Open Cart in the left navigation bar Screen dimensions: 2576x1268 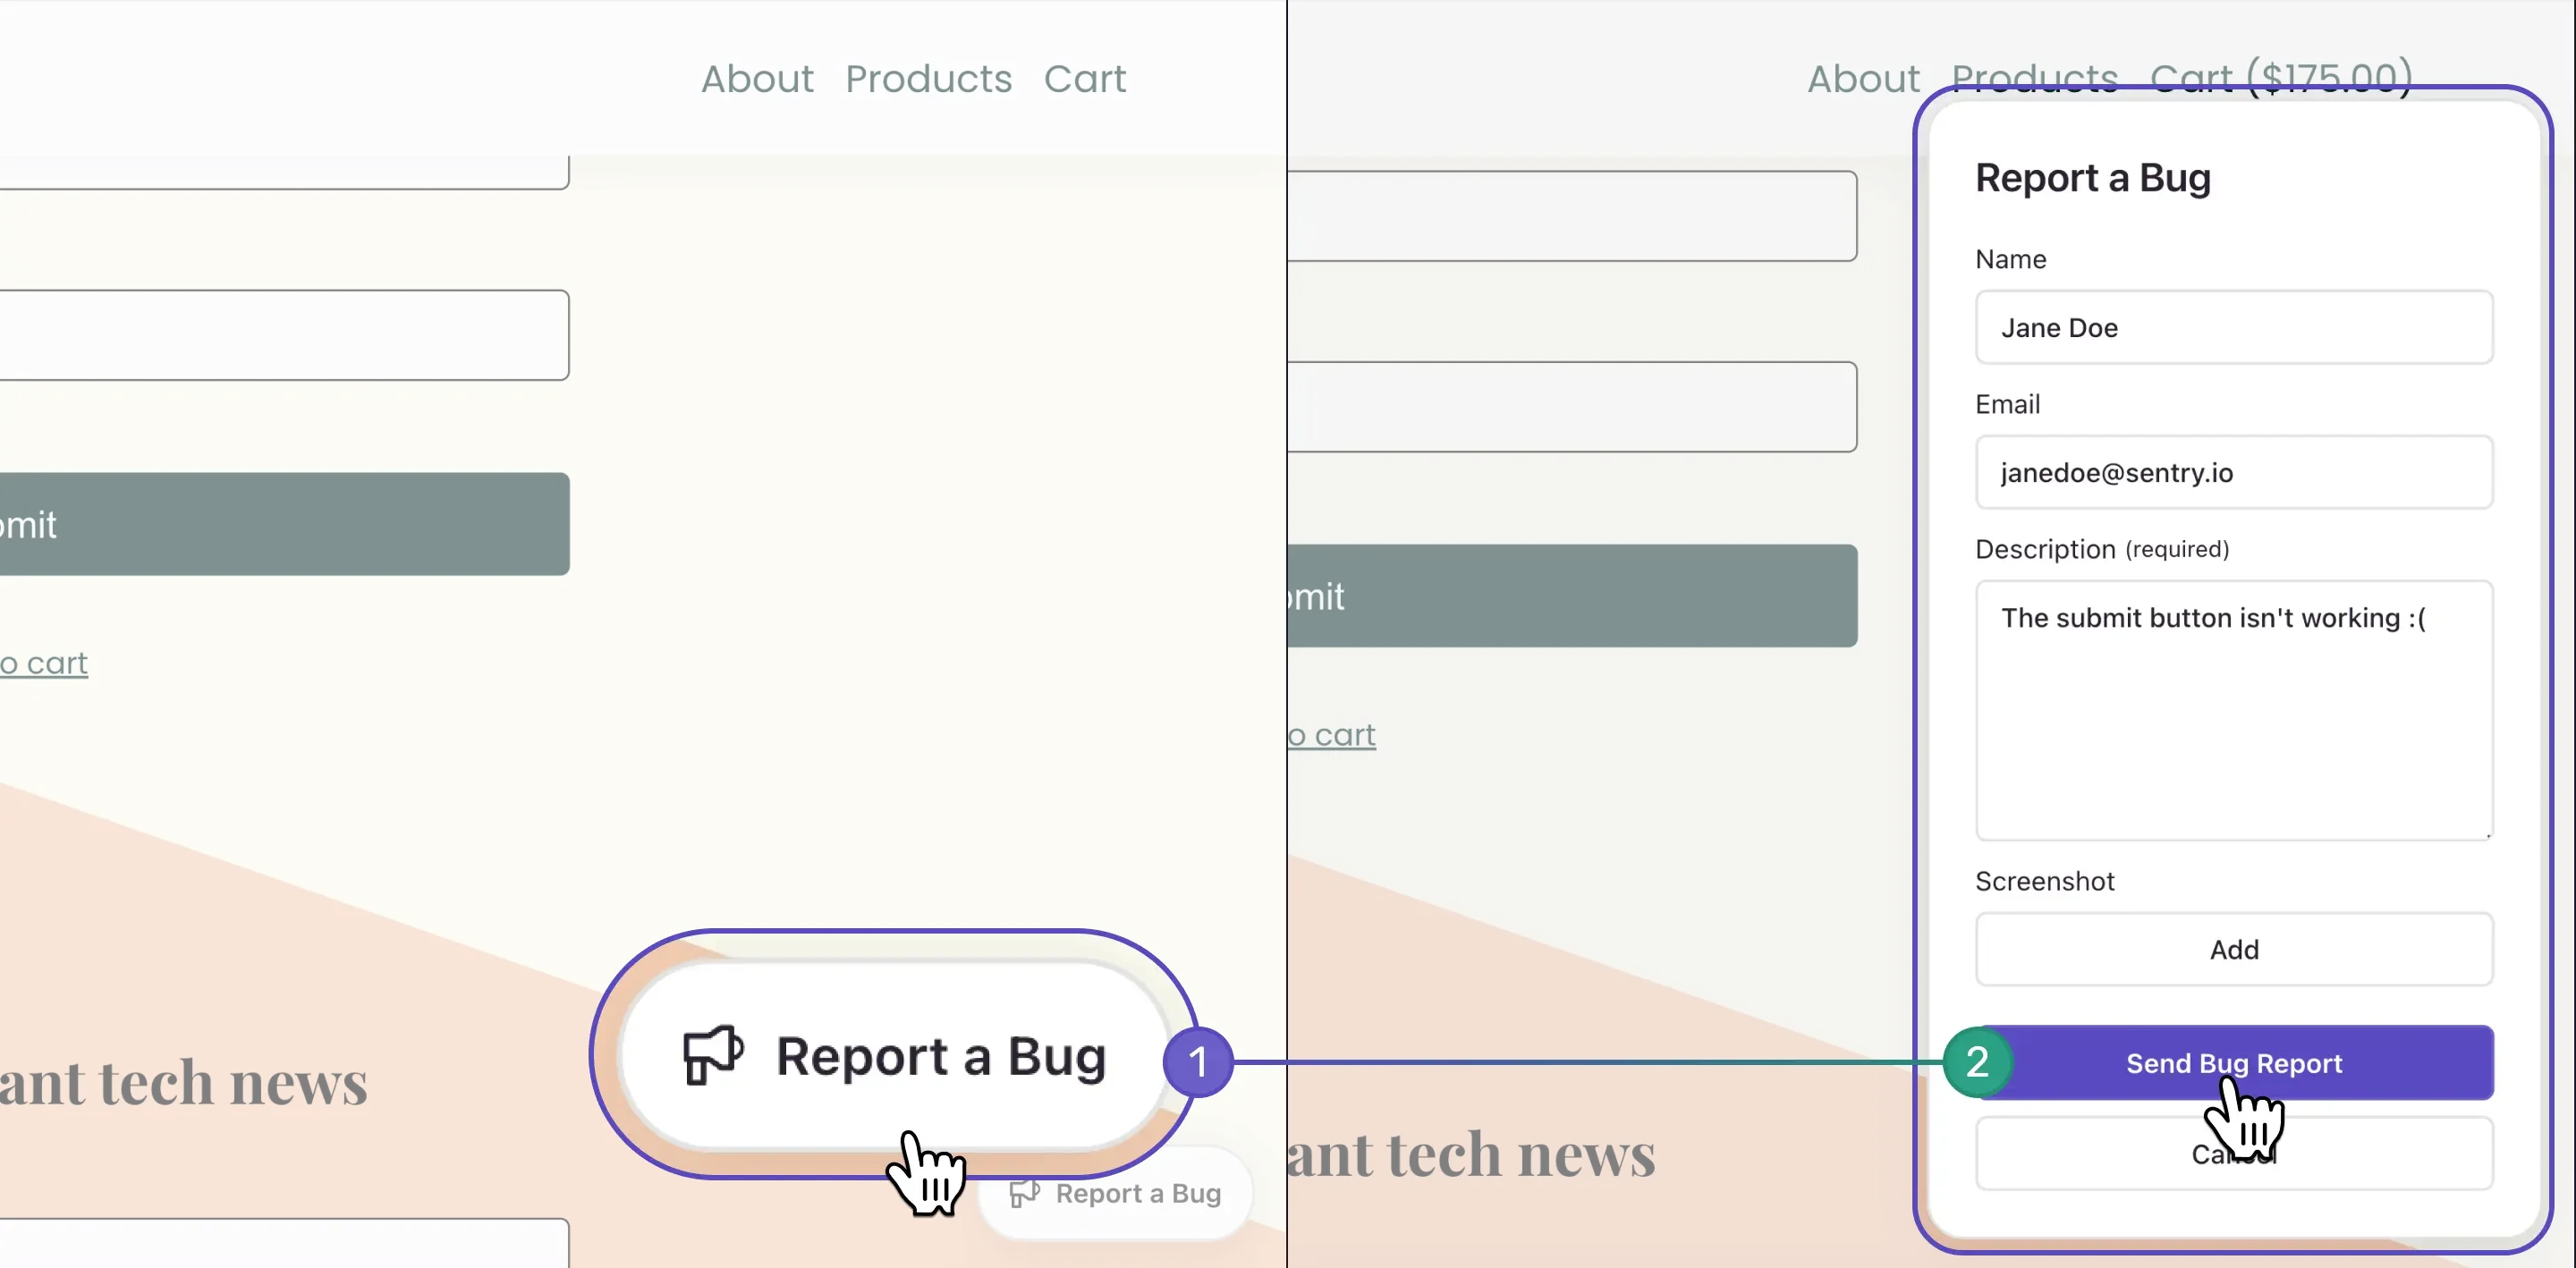tap(1085, 79)
